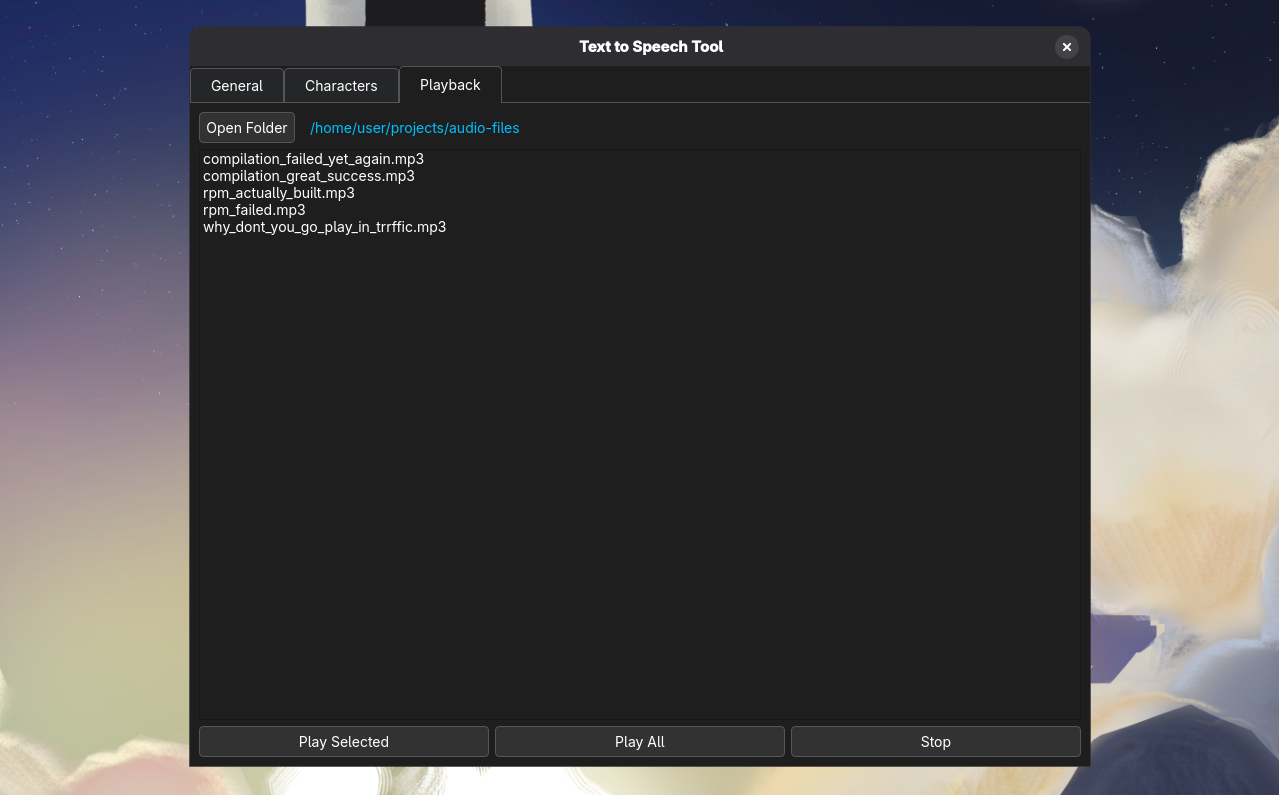Start playback with Play All
The image size is (1279, 795).
pyautogui.click(x=639, y=741)
